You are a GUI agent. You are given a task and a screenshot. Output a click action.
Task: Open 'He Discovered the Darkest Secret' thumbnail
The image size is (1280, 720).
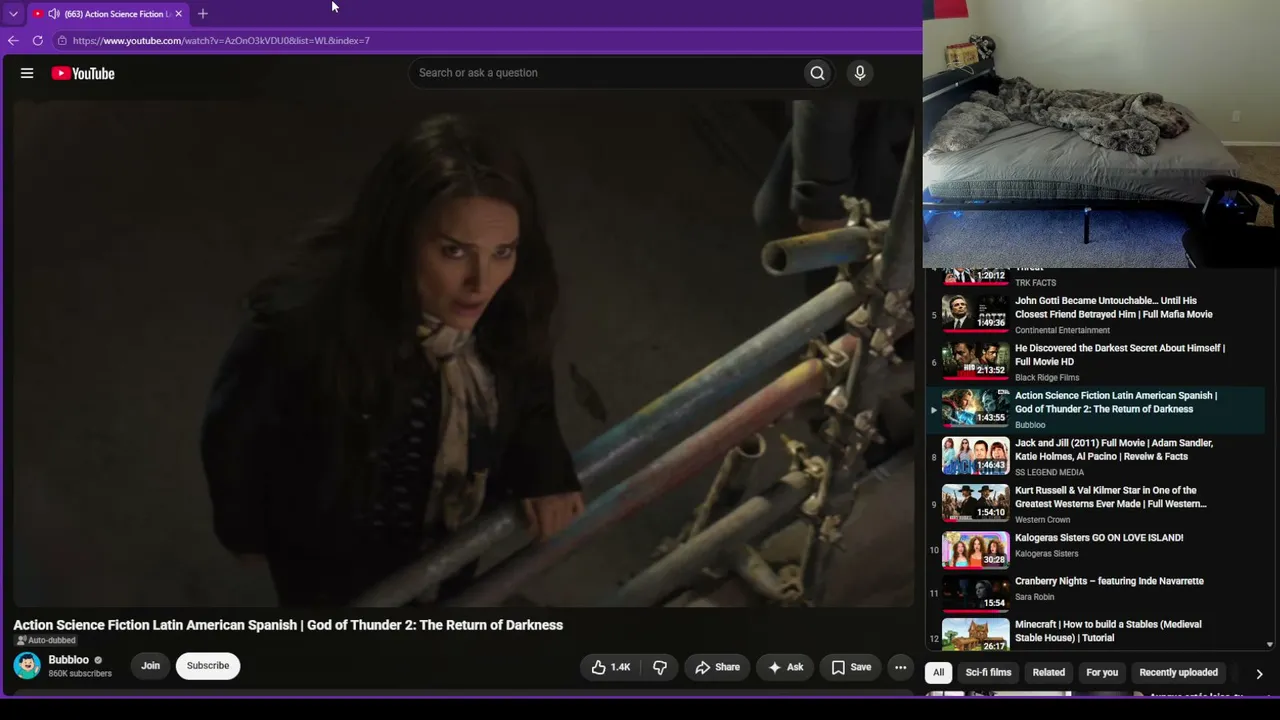tap(975, 361)
